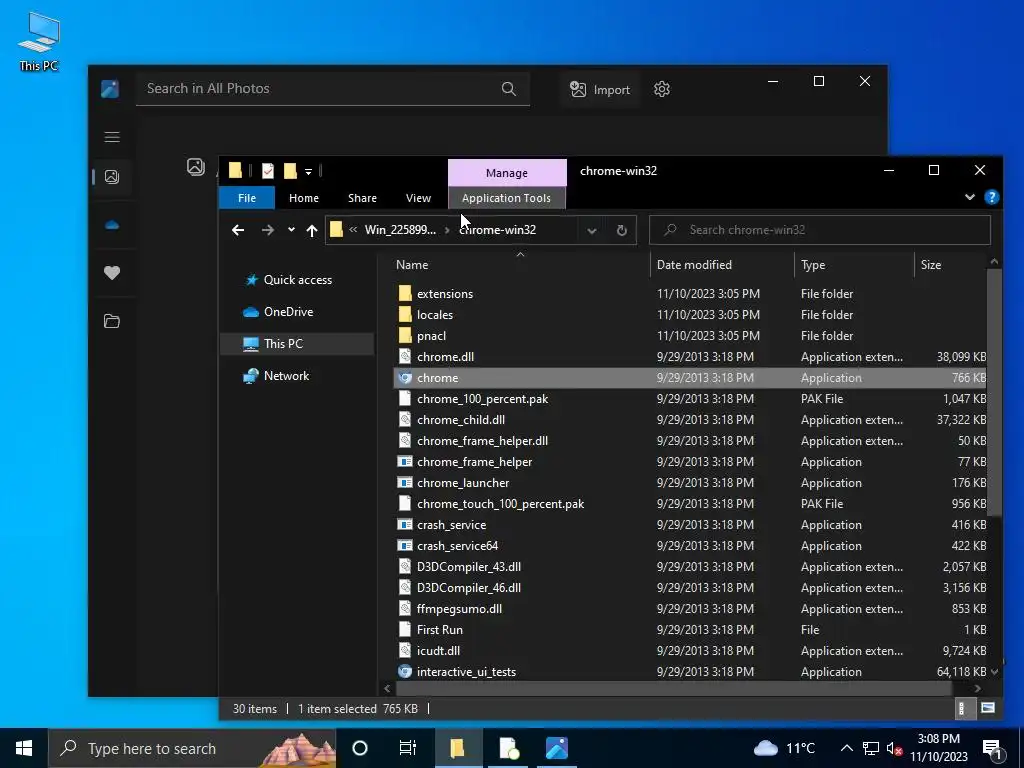Open the Application Tools tab
The image size is (1024, 768).
tap(506, 198)
